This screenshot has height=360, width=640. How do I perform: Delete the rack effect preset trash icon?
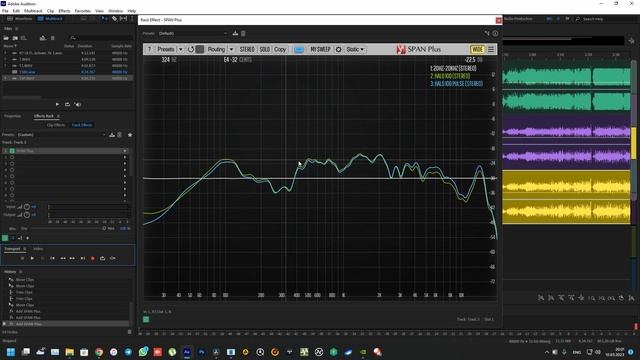243,33
